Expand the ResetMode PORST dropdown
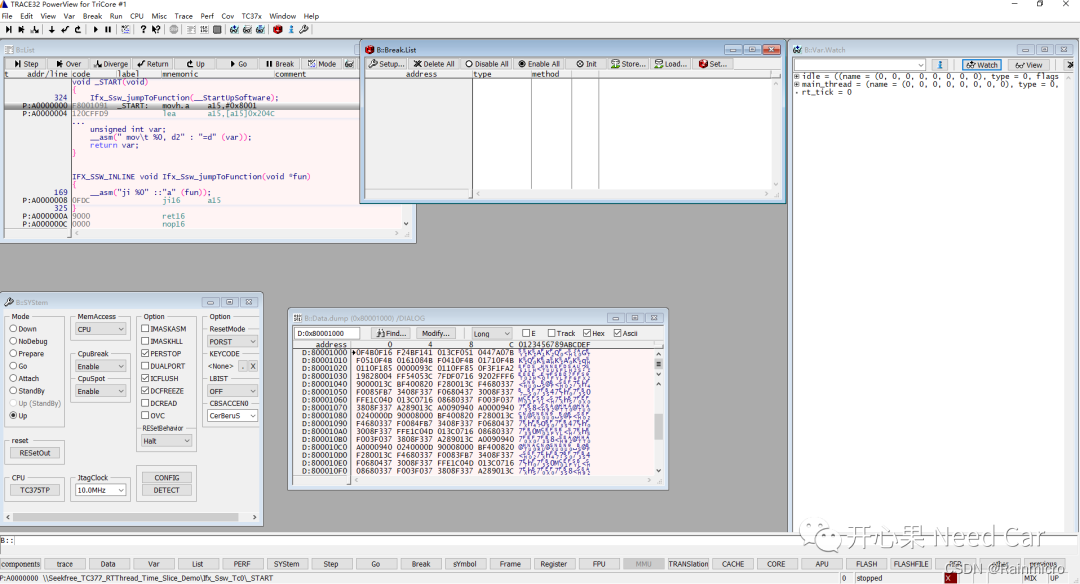This screenshot has width=1080, height=584. tap(231, 341)
